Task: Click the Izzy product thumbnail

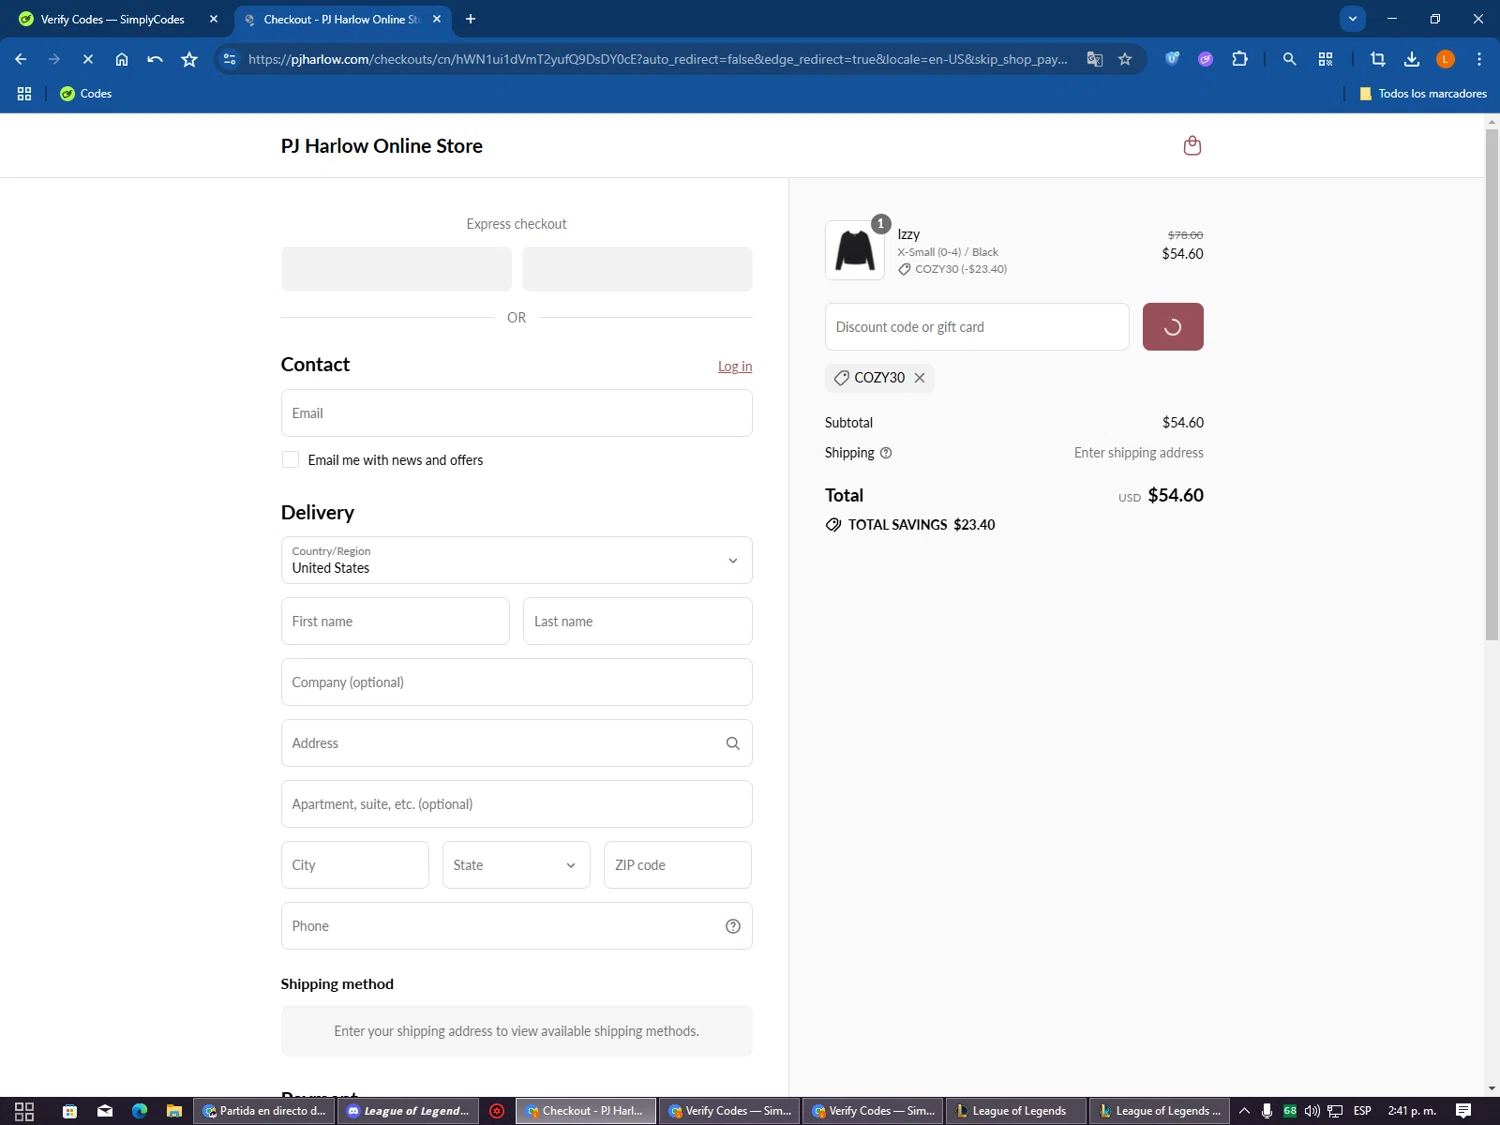Action: click(854, 250)
